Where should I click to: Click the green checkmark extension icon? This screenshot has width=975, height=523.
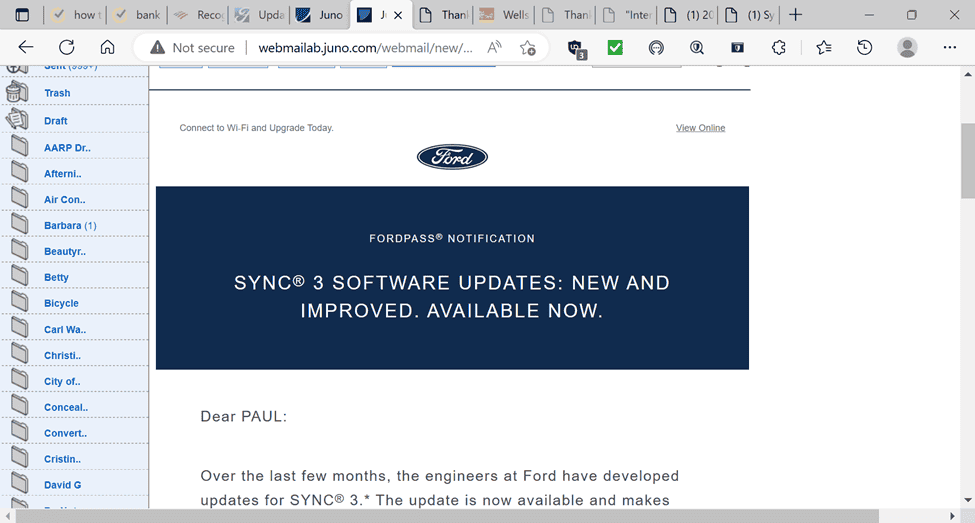pos(615,47)
